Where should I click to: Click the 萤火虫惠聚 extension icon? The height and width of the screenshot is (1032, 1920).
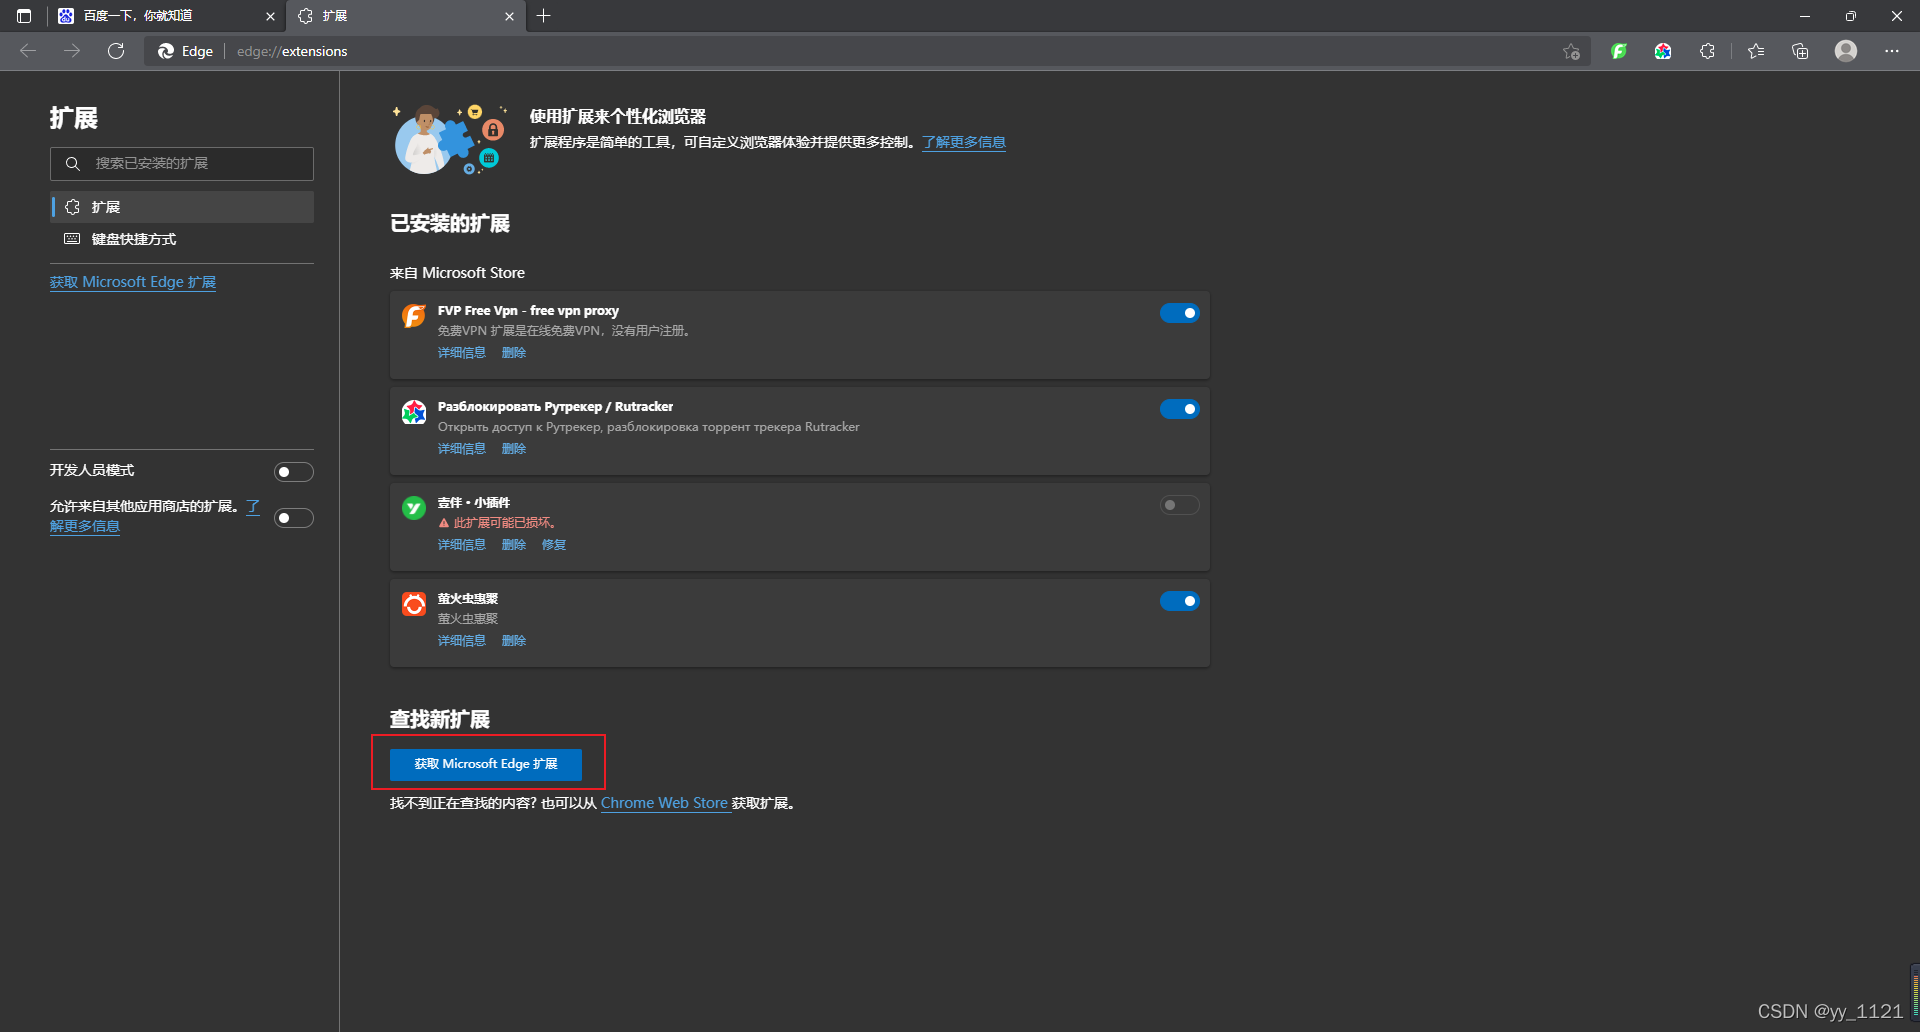pyautogui.click(x=414, y=604)
